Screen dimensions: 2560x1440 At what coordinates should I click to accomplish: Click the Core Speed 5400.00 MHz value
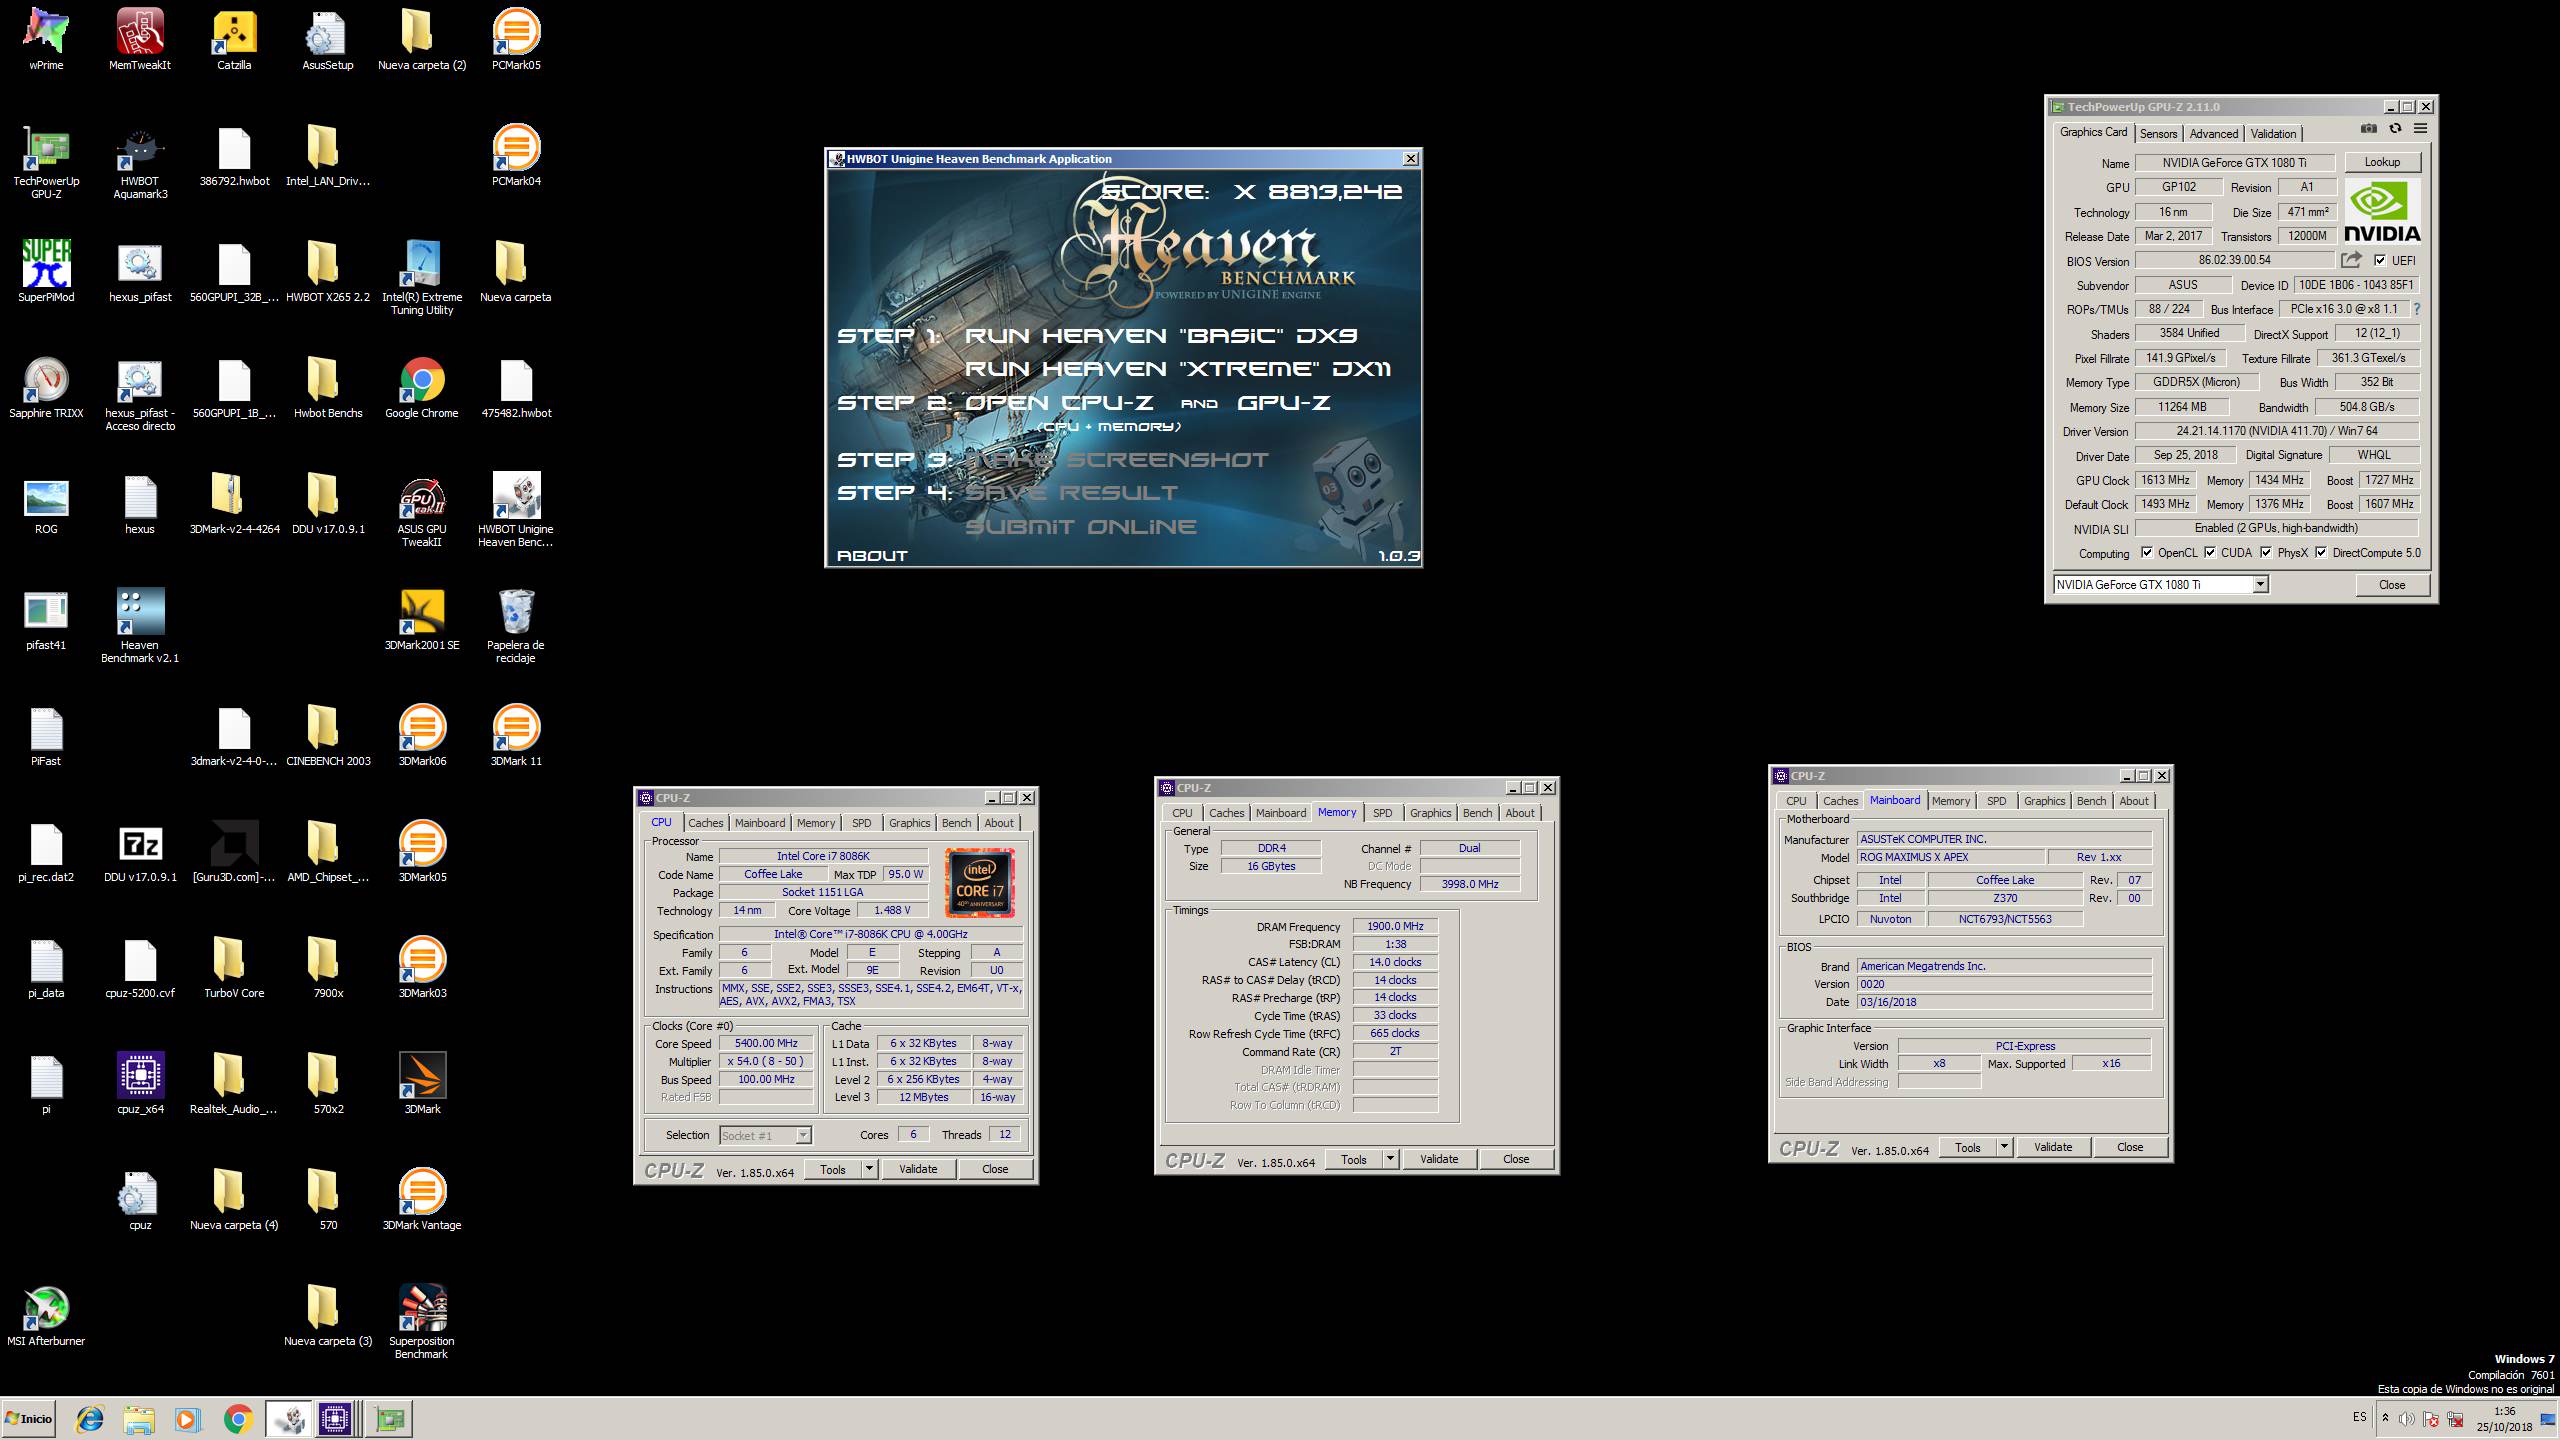pyautogui.click(x=766, y=1043)
